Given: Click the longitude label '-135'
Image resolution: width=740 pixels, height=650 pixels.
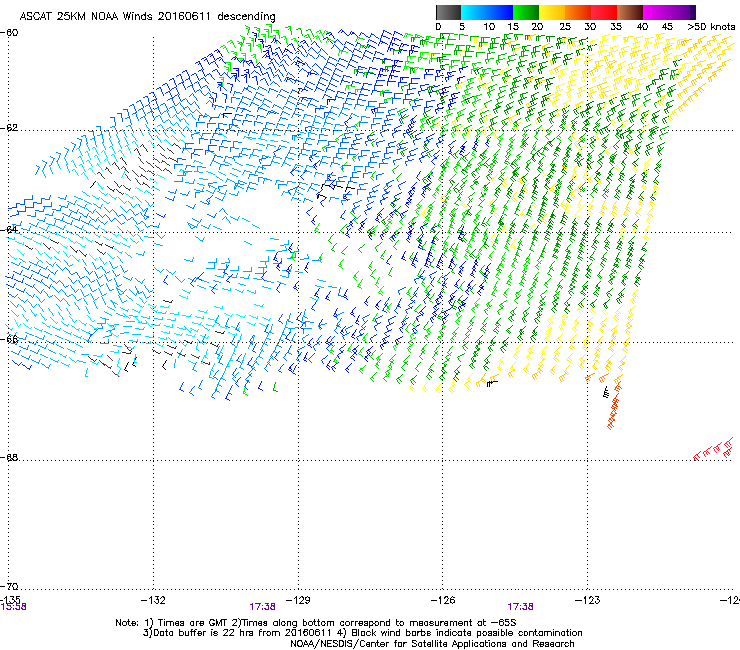Looking at the screenshot, I should point(10,600).
